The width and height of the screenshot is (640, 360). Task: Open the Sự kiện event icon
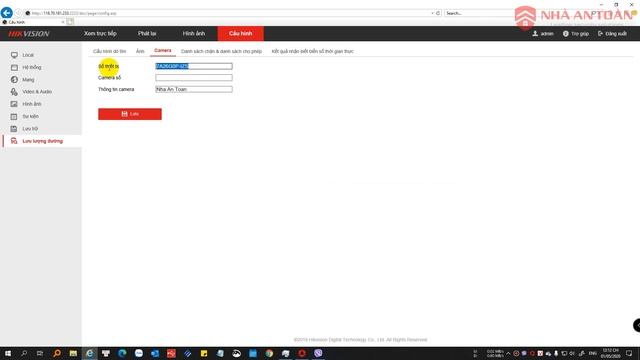pos(14,116)
